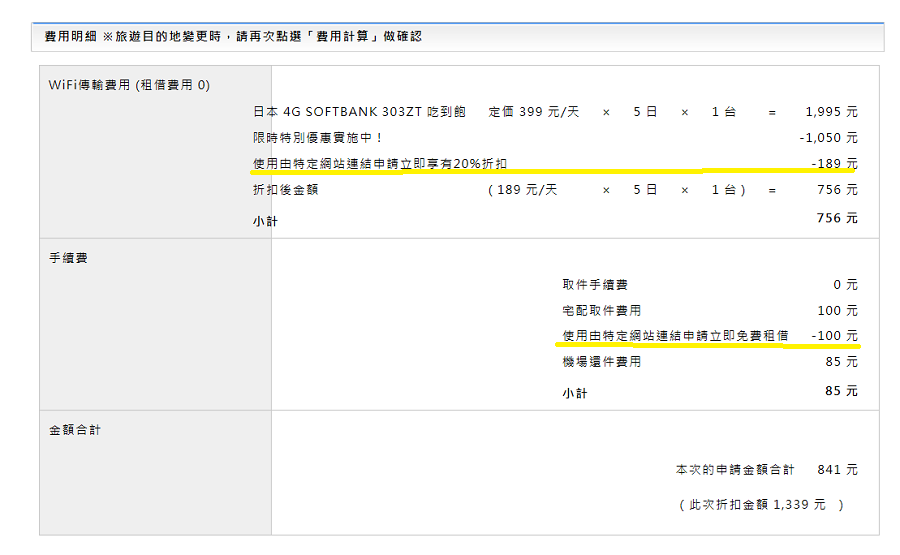This screenshot has width=900, height=555.
Task: Click the 金額合計 section label
Action: (x=75, y=430)
